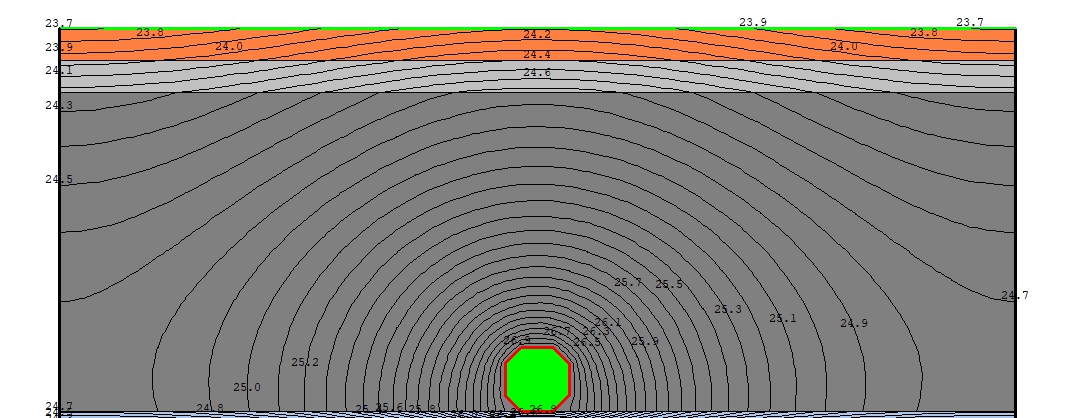Click the 24.3 contour label
1078x418 pixels.
click(59, 105)
